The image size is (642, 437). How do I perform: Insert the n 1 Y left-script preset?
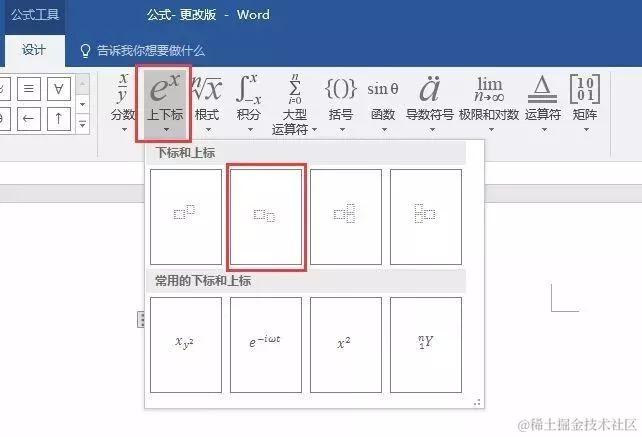coord(426,345)
